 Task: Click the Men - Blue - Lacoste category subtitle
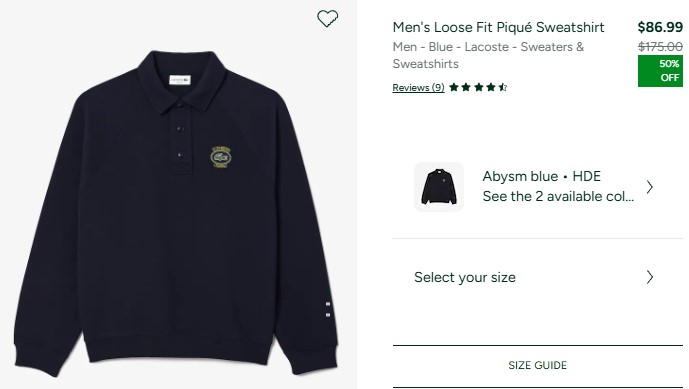tap(488, 55)
